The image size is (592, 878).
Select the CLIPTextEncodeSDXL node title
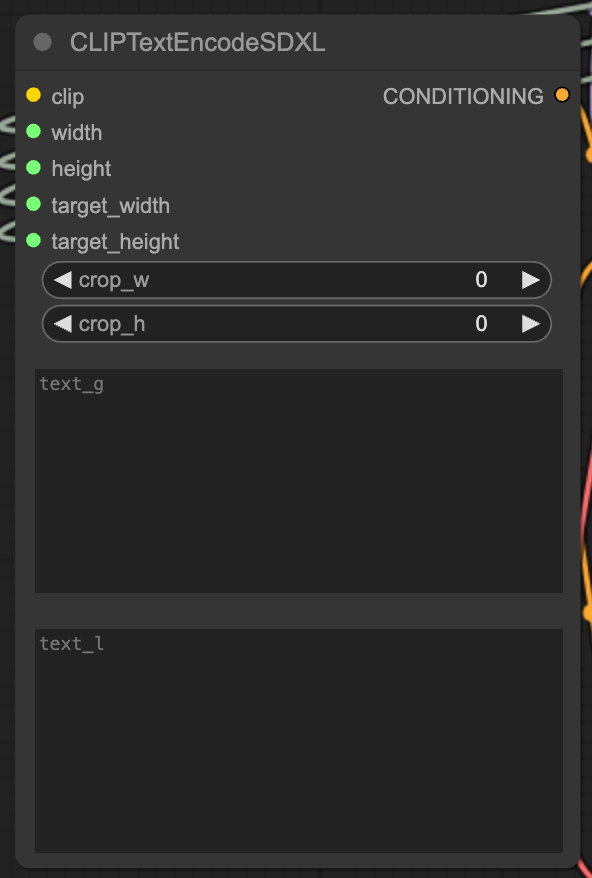(x=195, y=43)
